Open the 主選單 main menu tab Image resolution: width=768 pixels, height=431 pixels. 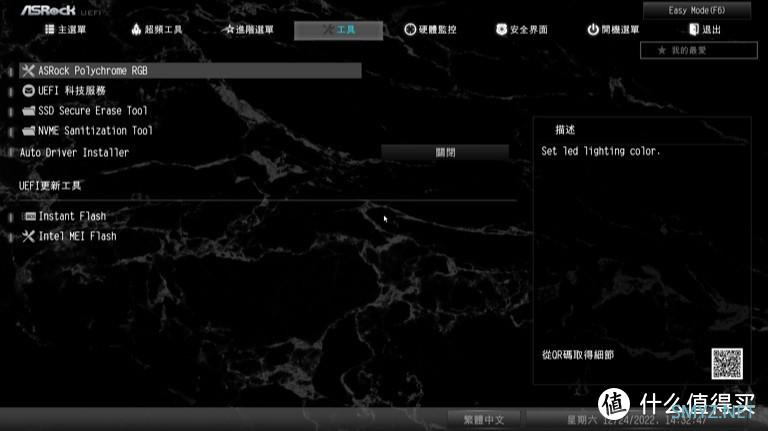coord(65,30)
